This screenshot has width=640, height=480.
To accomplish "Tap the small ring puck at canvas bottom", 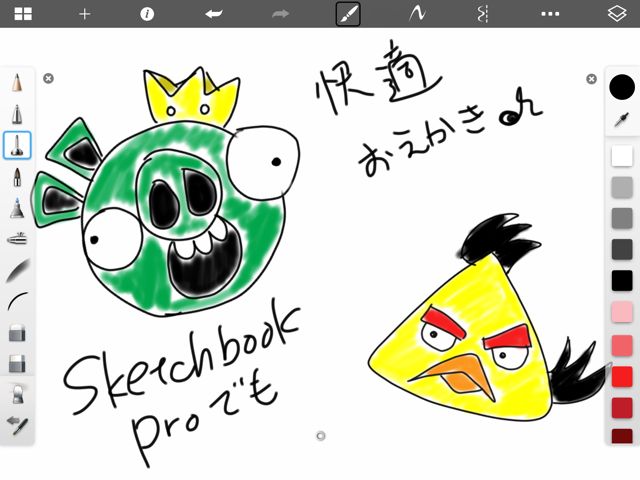I will [x=321, y=436].
